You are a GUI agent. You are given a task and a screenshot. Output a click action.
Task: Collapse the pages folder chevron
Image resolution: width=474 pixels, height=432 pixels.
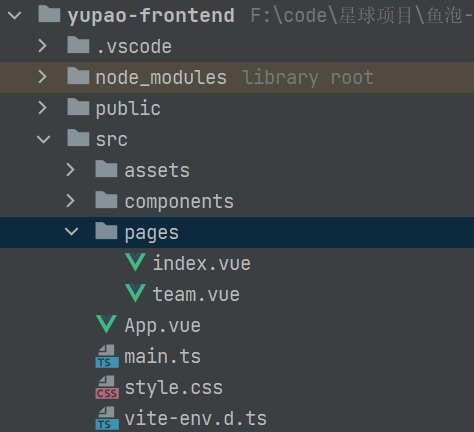click(x=71, y=231)
